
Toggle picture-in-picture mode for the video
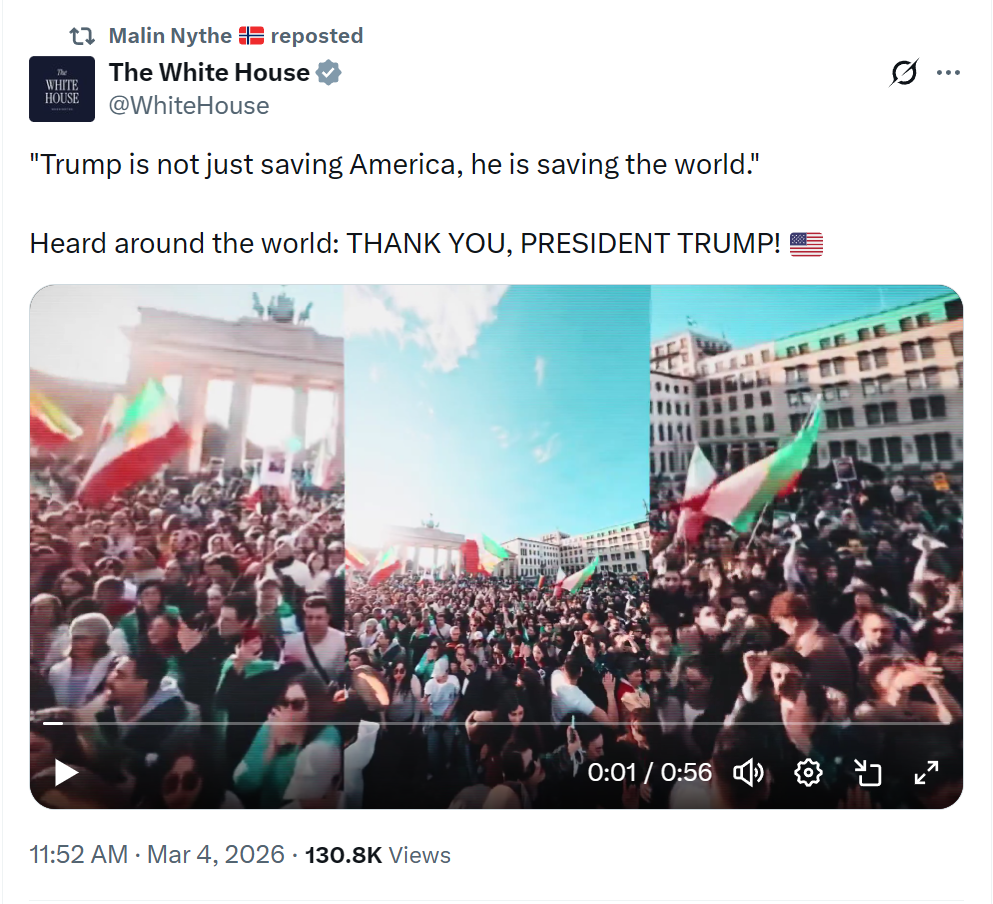(867, 772)
